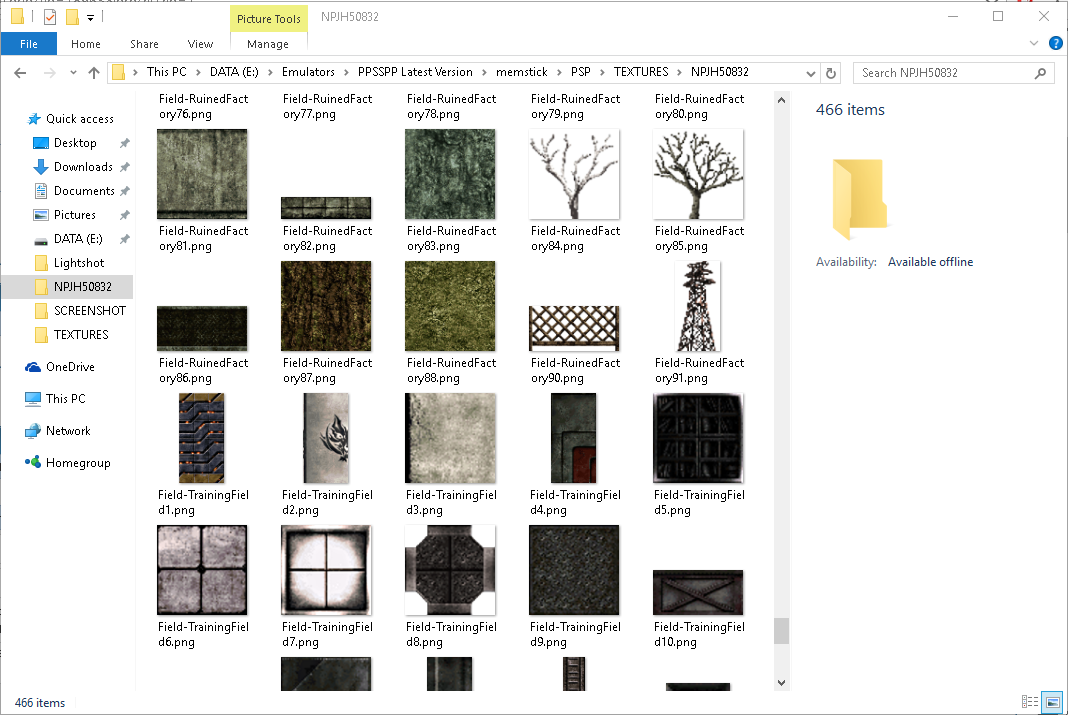
Task: Click the New folder quick access icon
Action: [72, 17]
